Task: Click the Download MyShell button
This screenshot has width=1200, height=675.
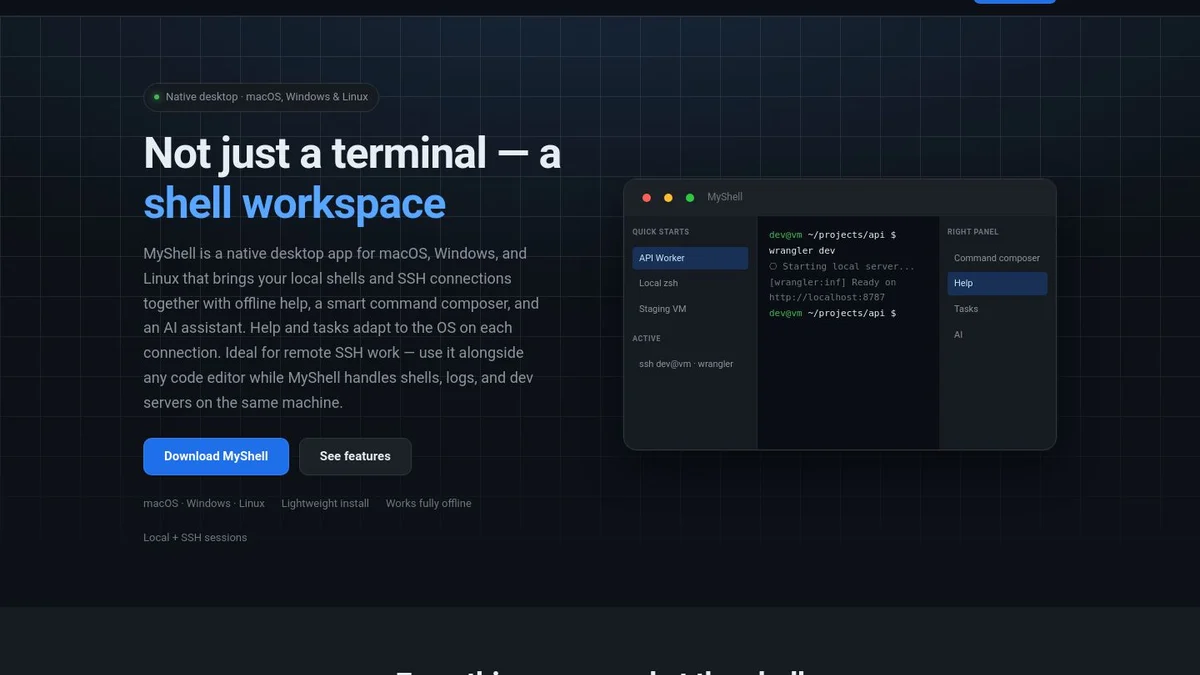Action: point(216,456)
